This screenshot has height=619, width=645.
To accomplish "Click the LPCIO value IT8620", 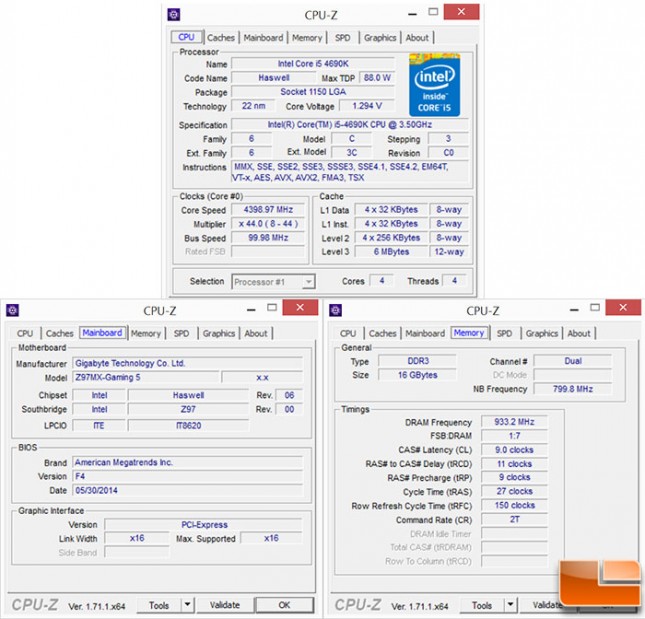I will [188, 426].
